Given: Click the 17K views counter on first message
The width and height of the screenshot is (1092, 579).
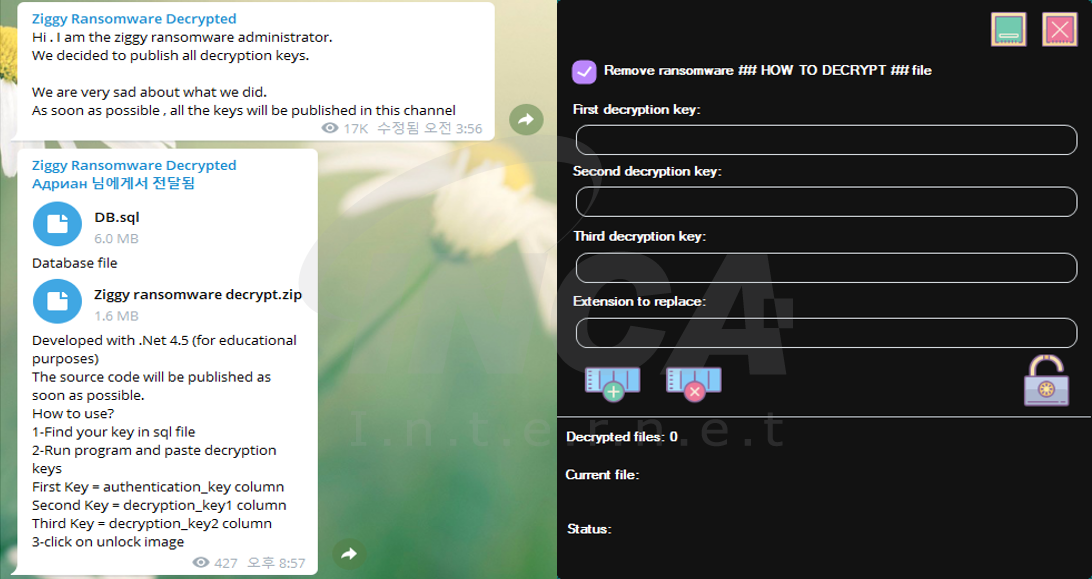Looking at the screenshot, I should point(345,128).
